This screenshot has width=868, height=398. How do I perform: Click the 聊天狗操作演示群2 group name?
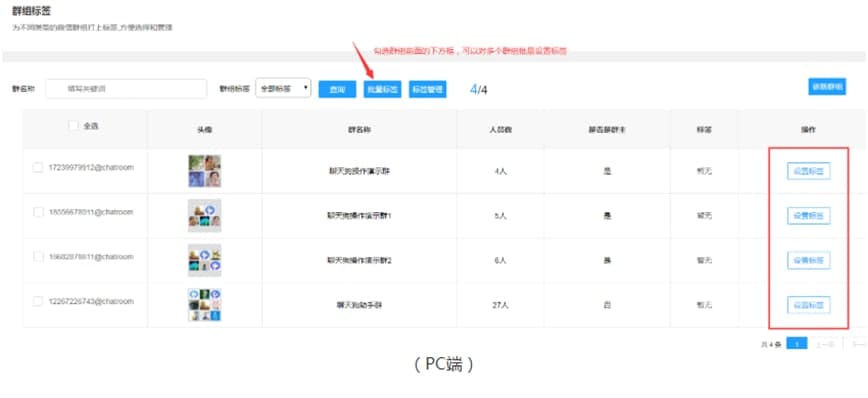tap(359, 260)
